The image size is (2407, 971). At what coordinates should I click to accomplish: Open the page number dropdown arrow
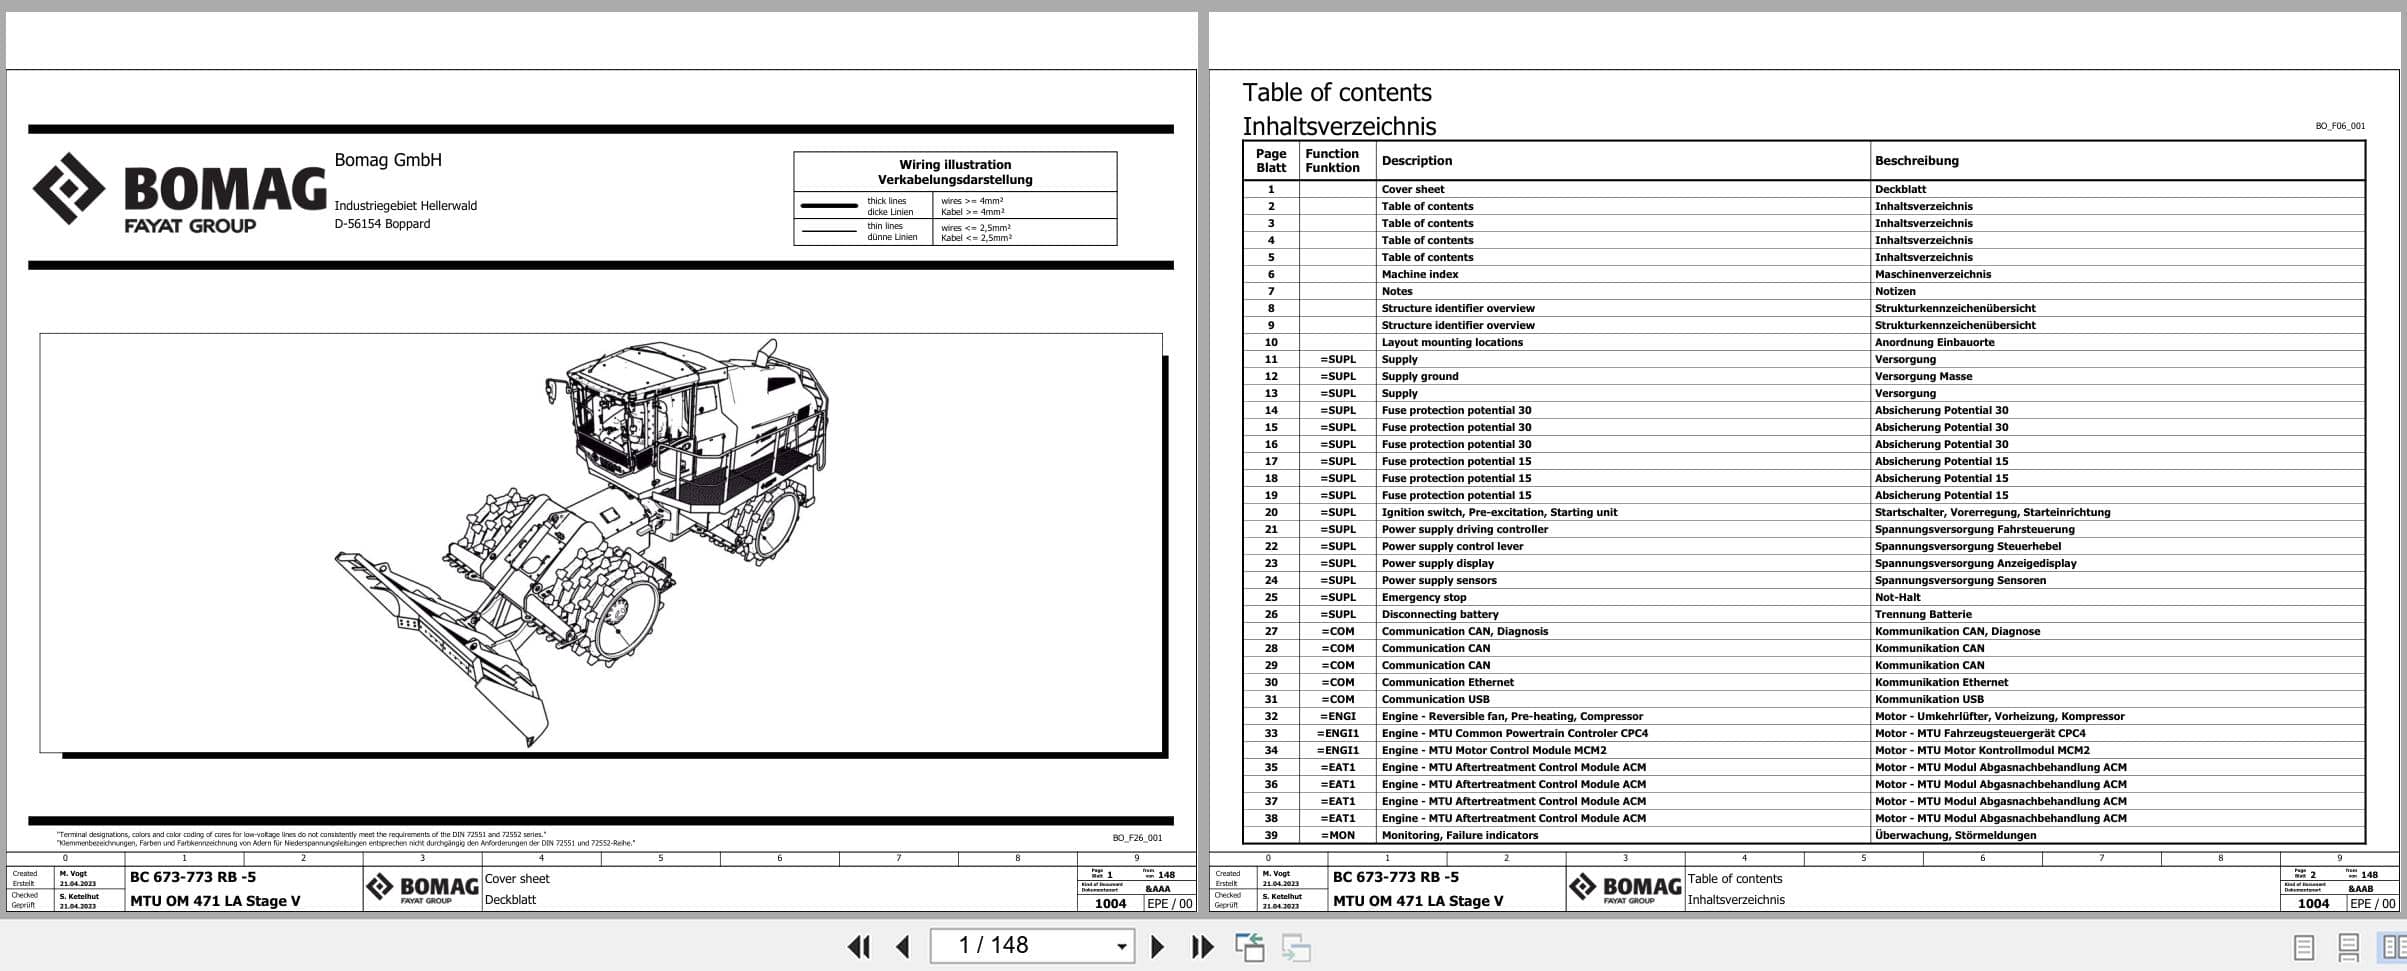tap(1122, 946)
